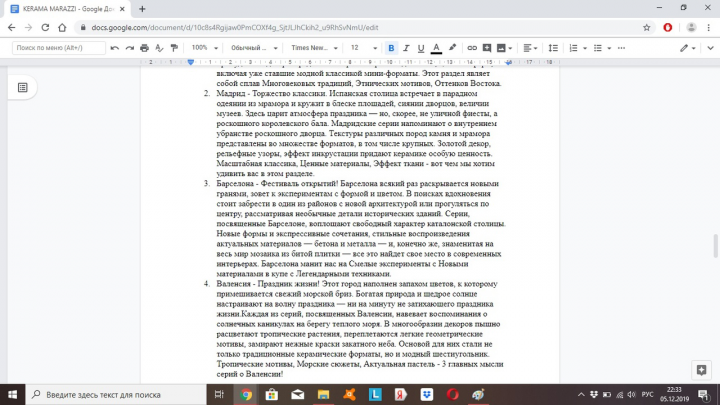Image resolution: width=720 pixels, height=405 pixels.
Task: Print the document
Action: click(144, 48)
